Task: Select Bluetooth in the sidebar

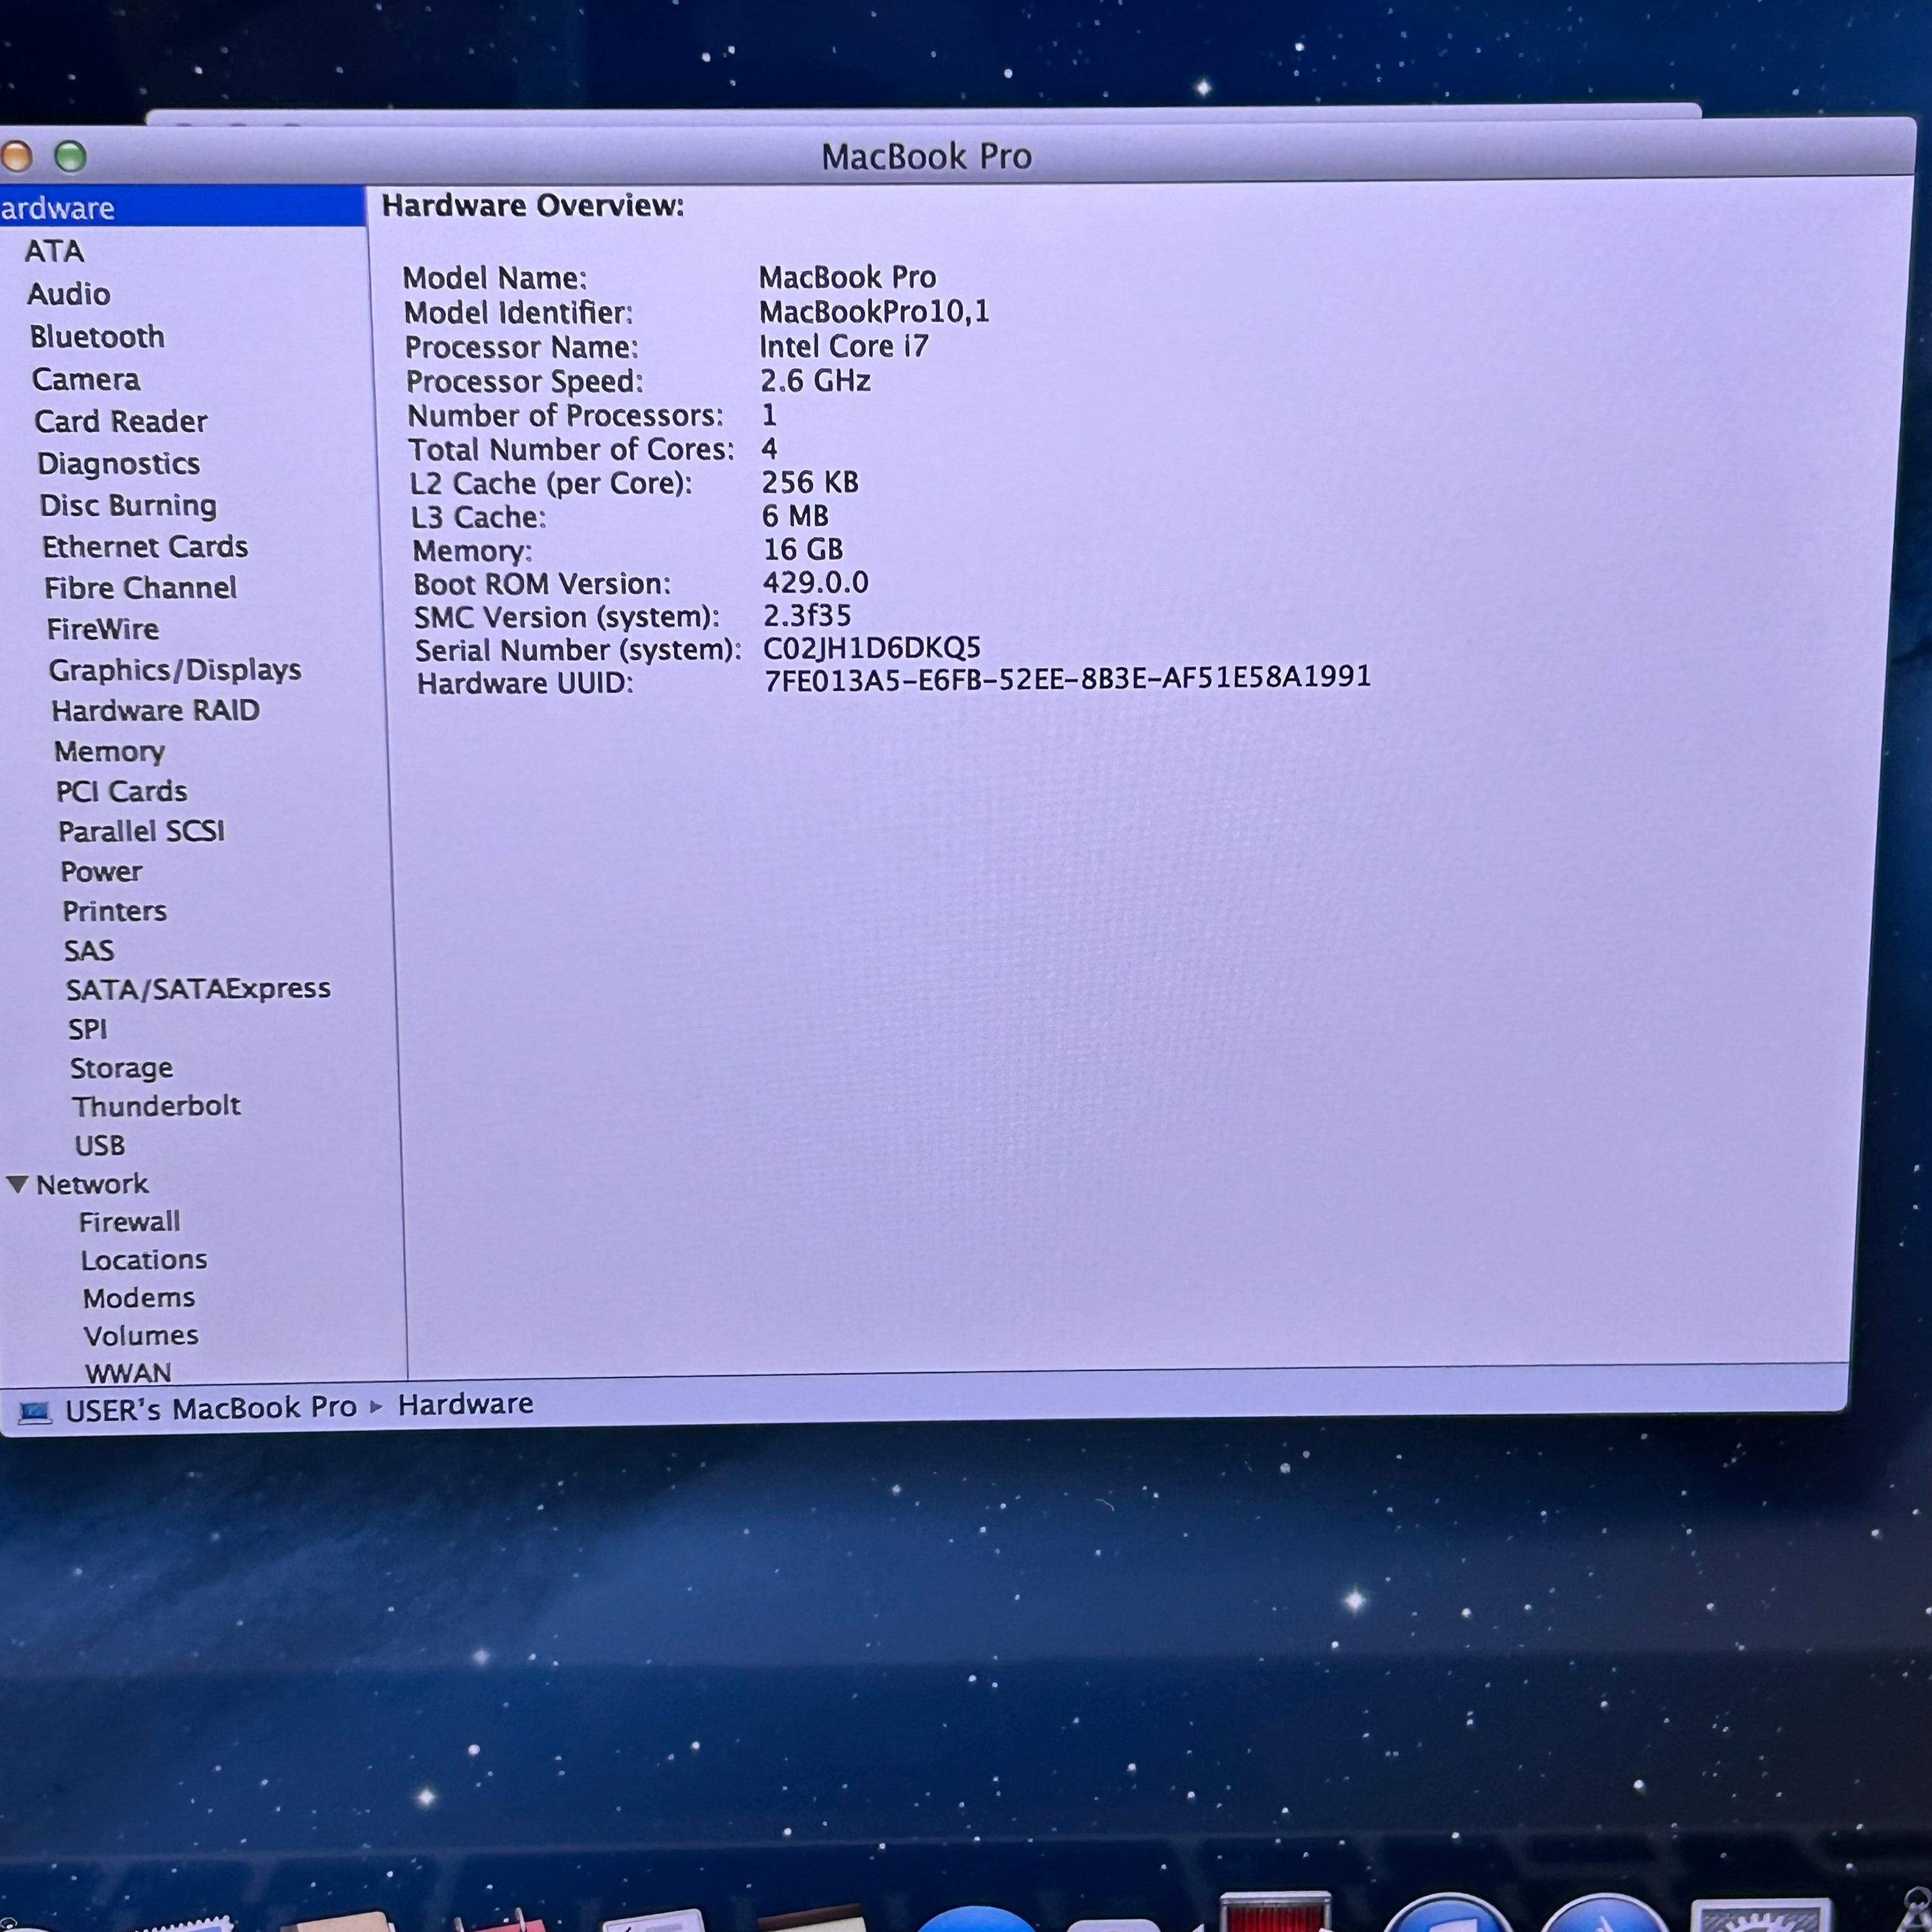Action: pyautogui.click(x=97, y=337)
